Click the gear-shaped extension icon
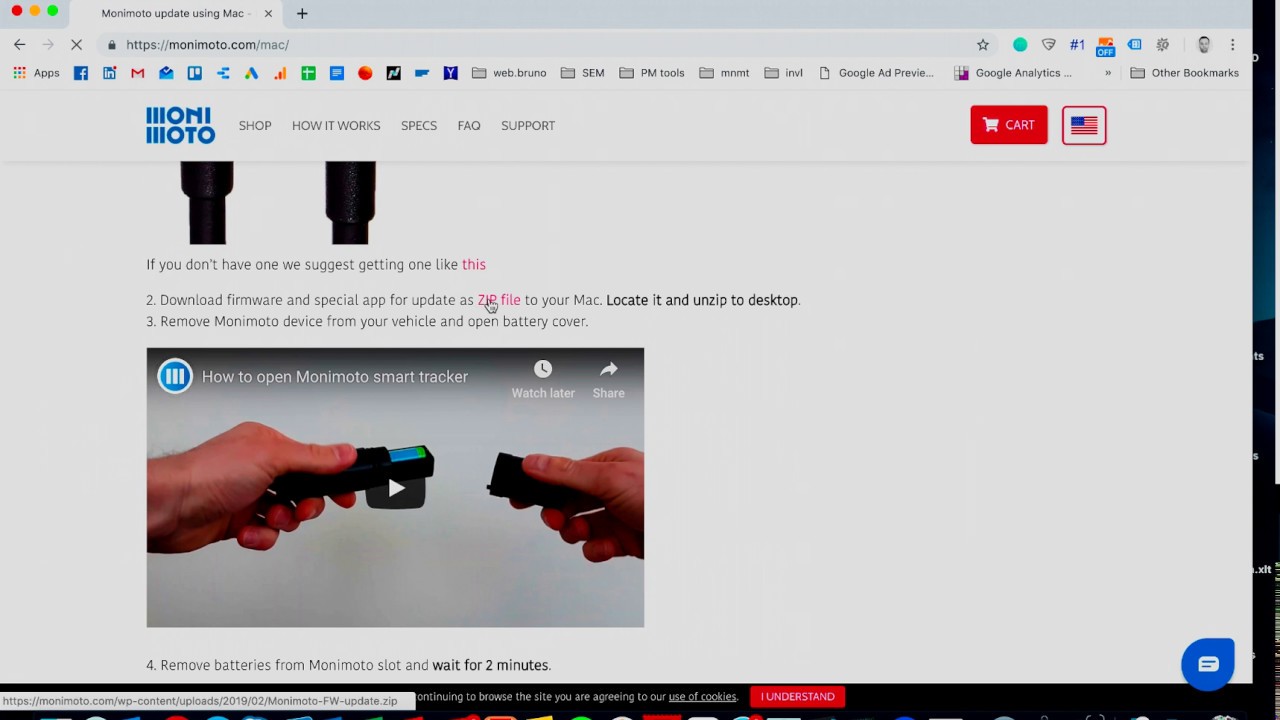The image size is (1280, 720). [1163, 45]
